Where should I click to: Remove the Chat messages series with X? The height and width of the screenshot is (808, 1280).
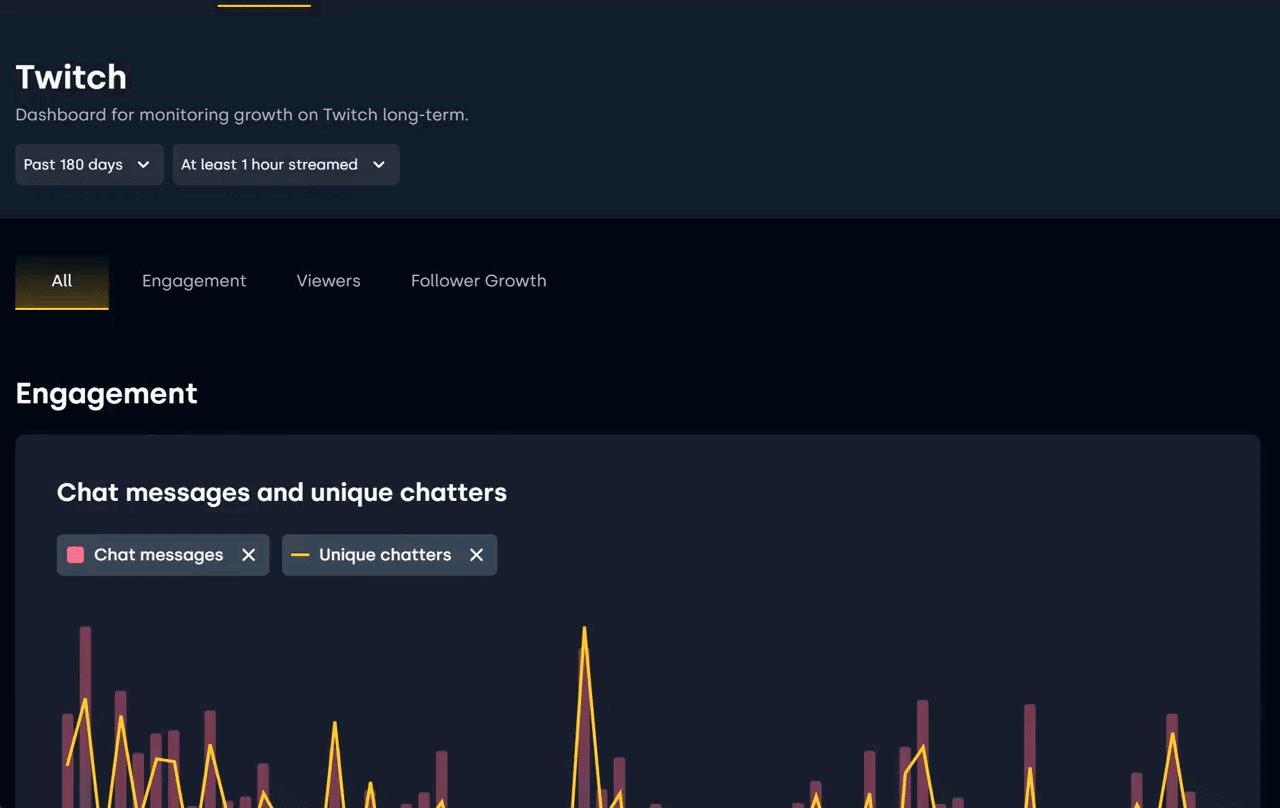tap(249, 555)
